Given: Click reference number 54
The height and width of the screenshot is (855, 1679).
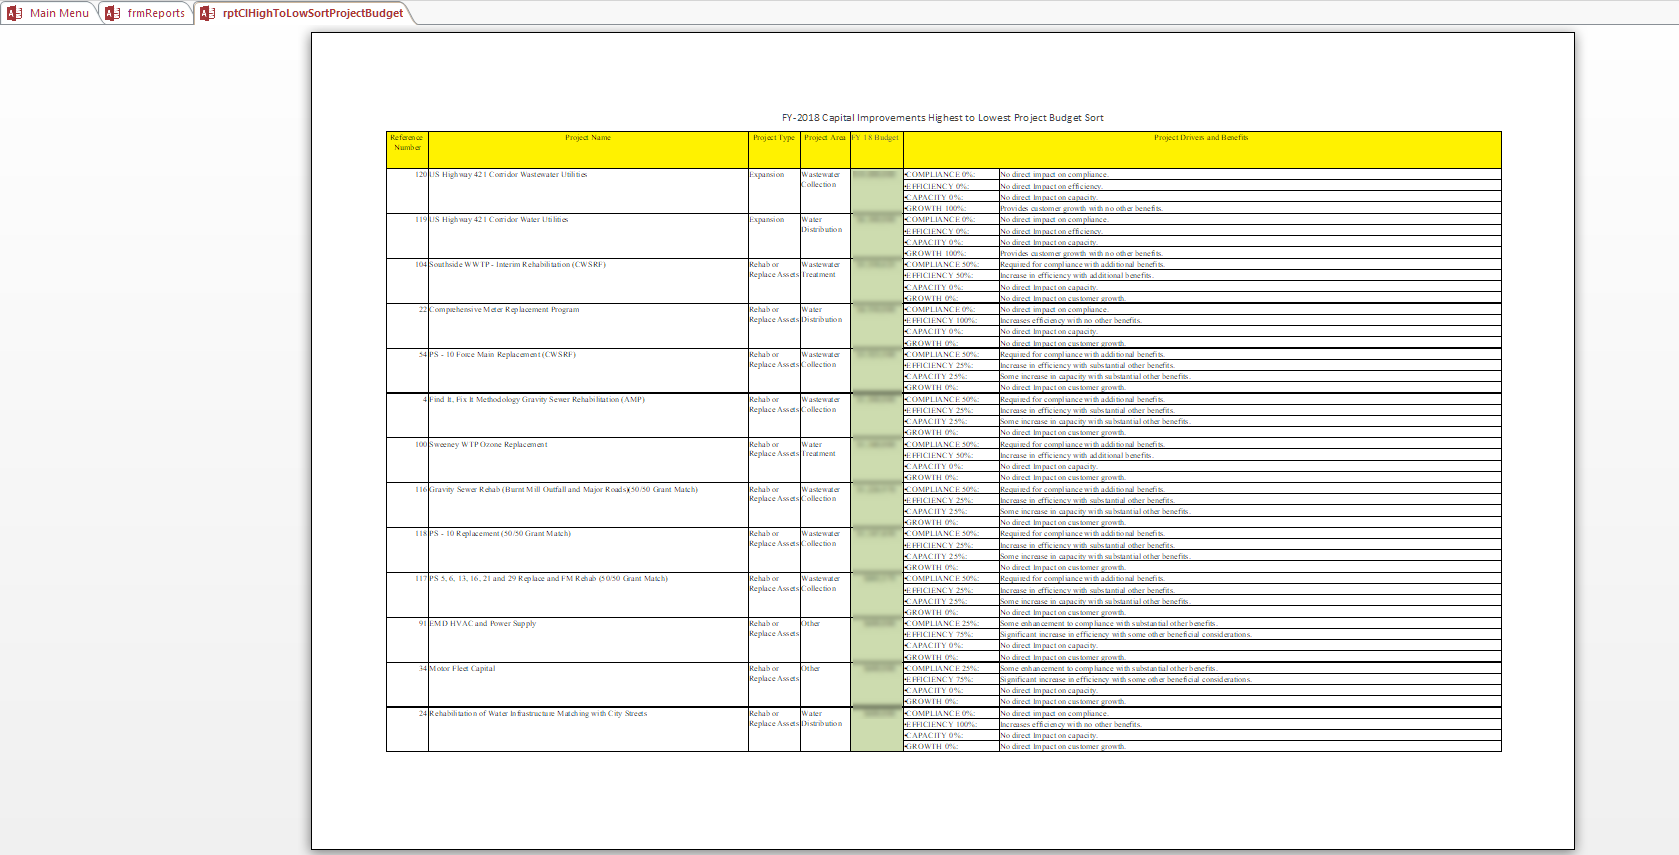Looking at the screenshot, I should (x=423, y=355).
